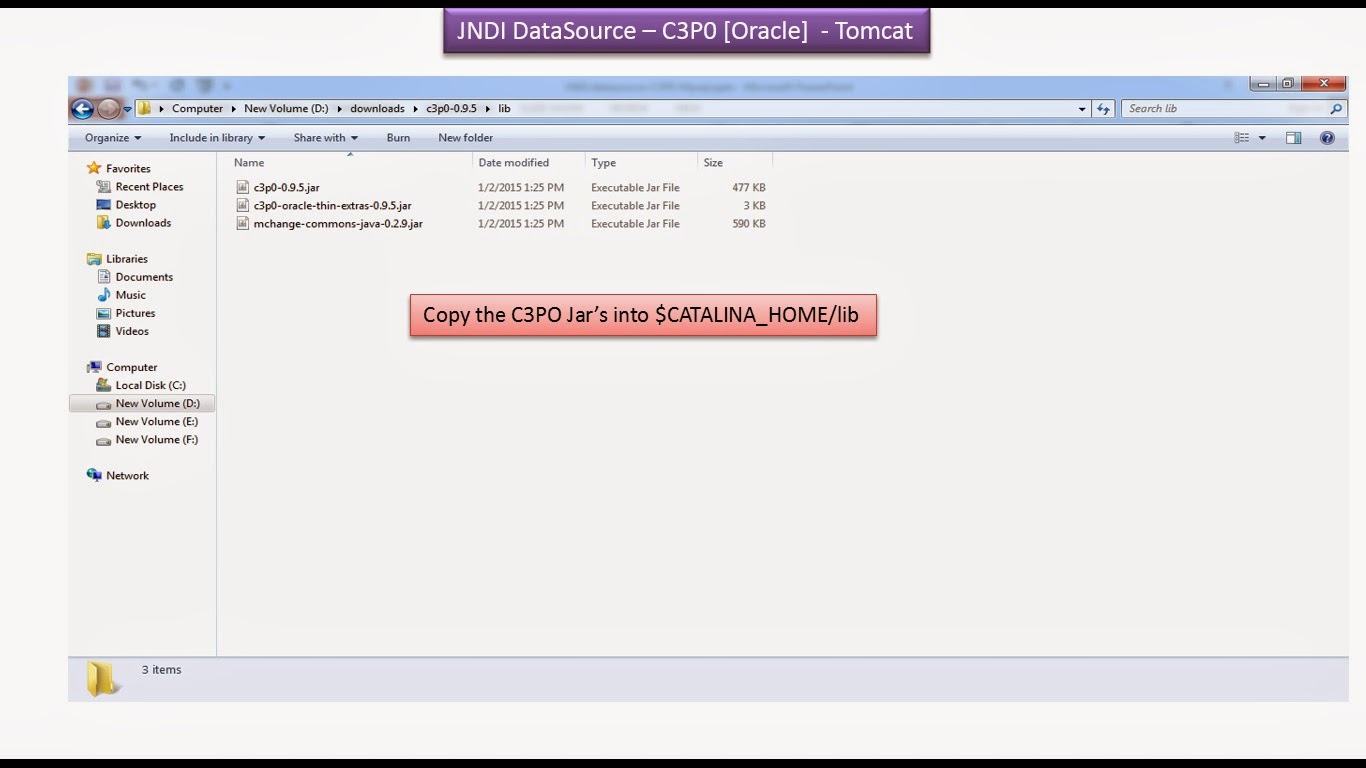1366x768 pixels.
Task: Open New Volume (E:) in sidebar
Action: 157,422
